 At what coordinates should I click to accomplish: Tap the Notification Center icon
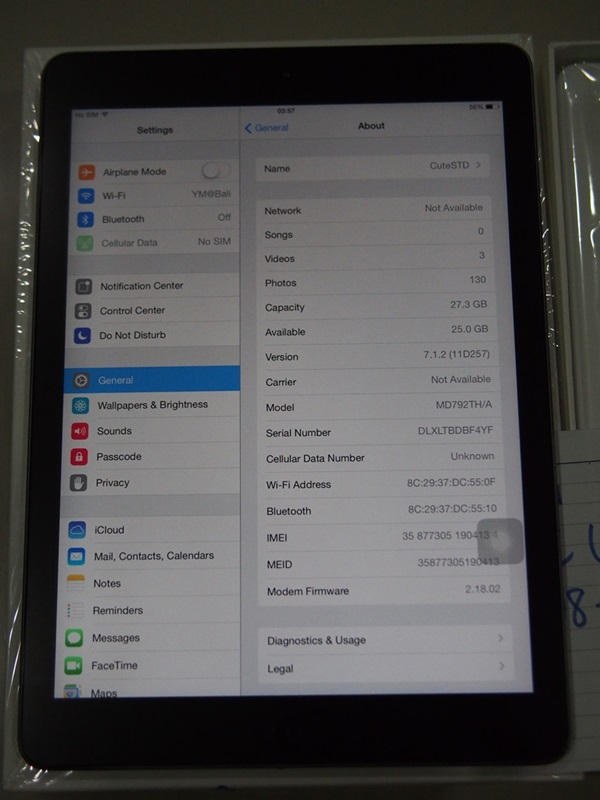click(84, 286)
